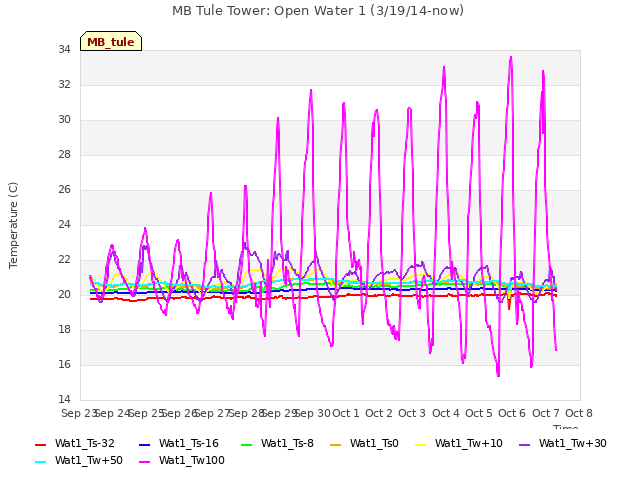Image resolution: width=640 pixels, height=480 pixels.
Task: Click the magenta minimum before Oct 6
Action: pos(498,375)
